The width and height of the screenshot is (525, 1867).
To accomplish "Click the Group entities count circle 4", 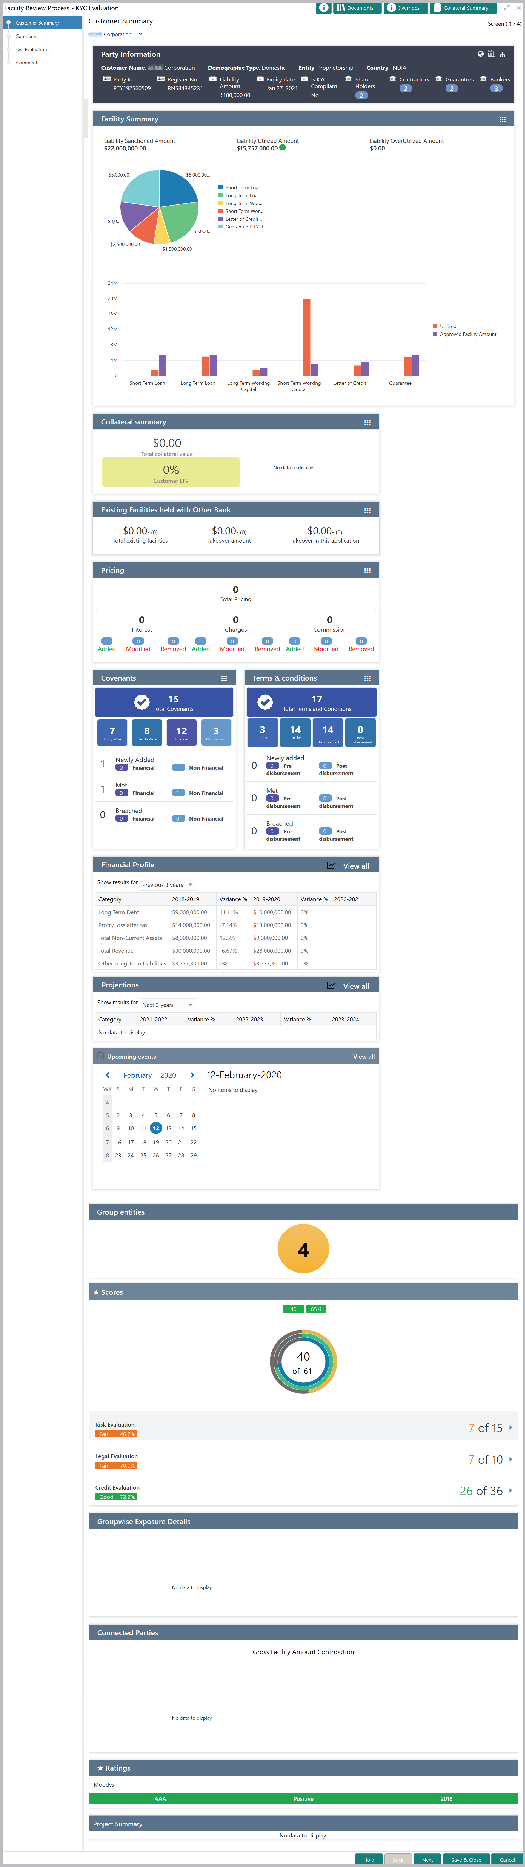I will tap(303, 1249).
